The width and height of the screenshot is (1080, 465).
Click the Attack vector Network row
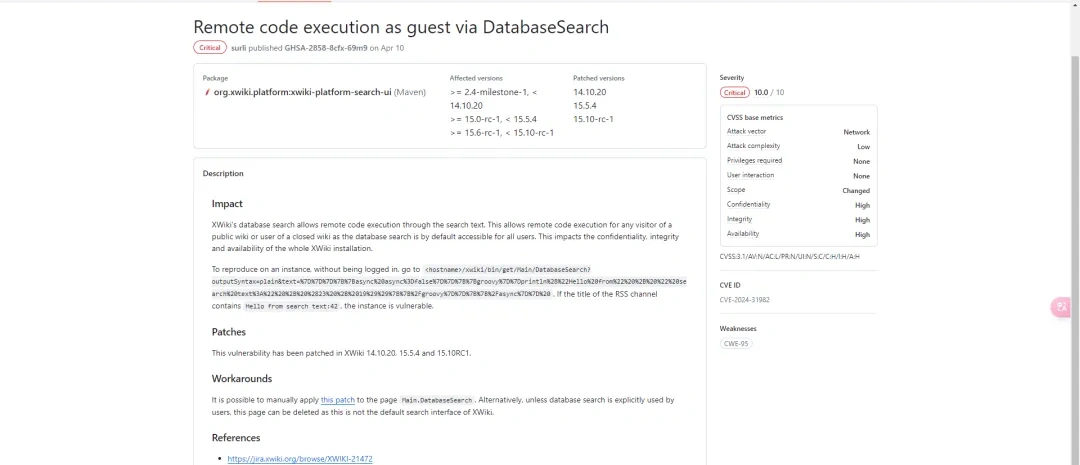point(798,132)
